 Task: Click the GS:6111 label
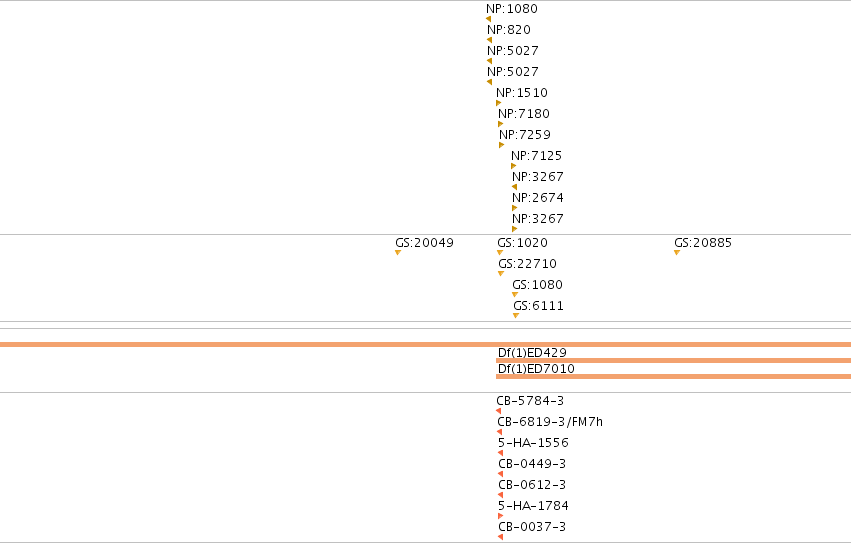coord(538,306)
